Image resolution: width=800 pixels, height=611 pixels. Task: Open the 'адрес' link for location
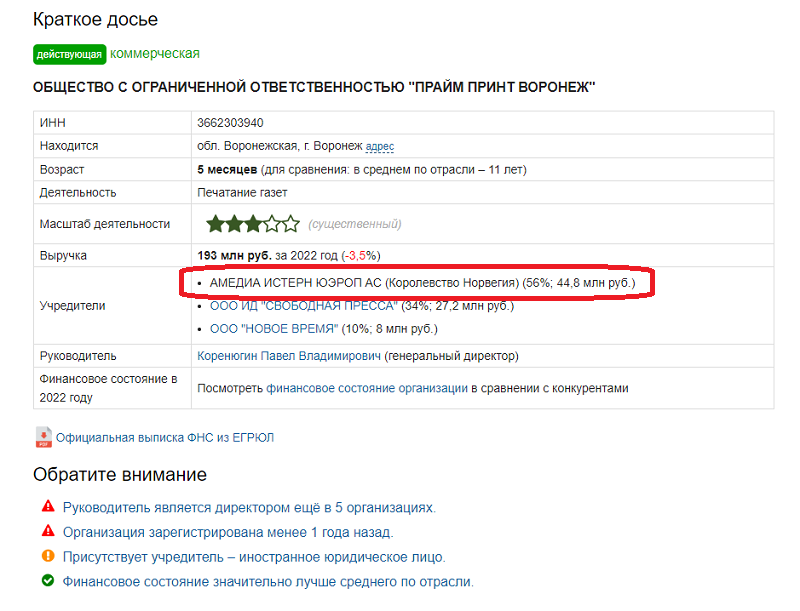click(380, 146)
